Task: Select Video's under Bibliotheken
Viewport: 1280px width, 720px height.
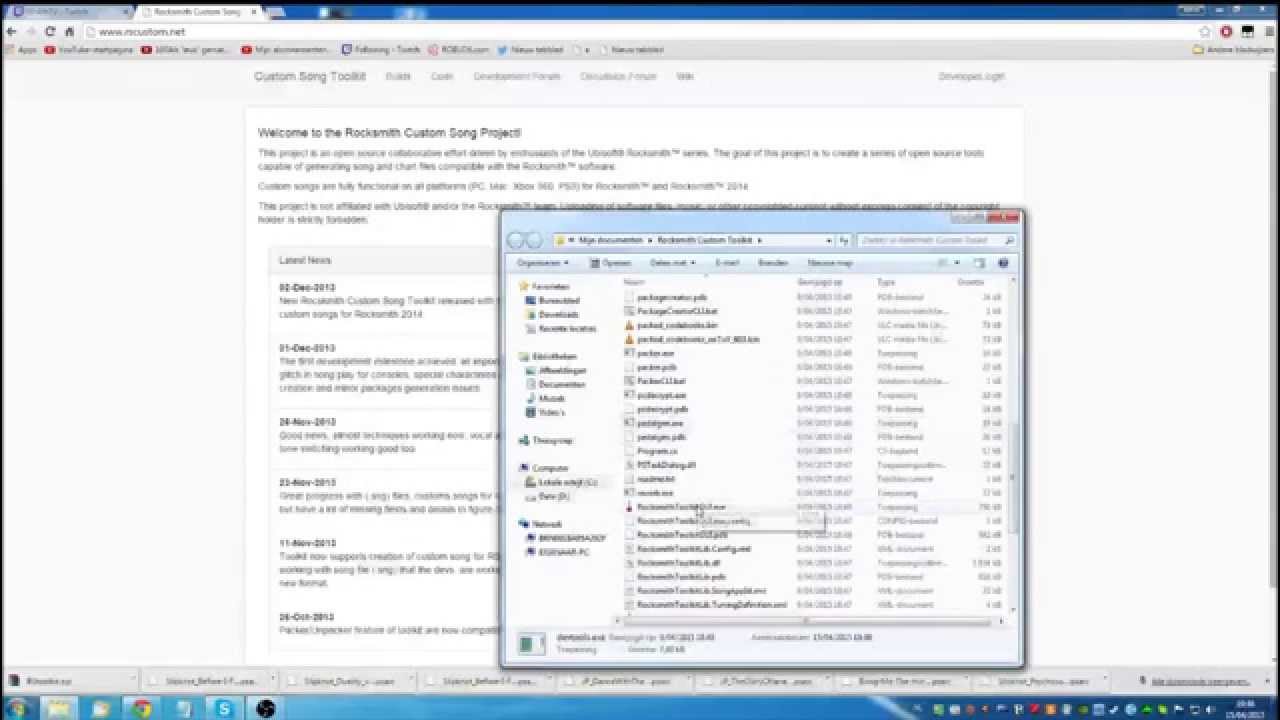Action: [552, 412]
